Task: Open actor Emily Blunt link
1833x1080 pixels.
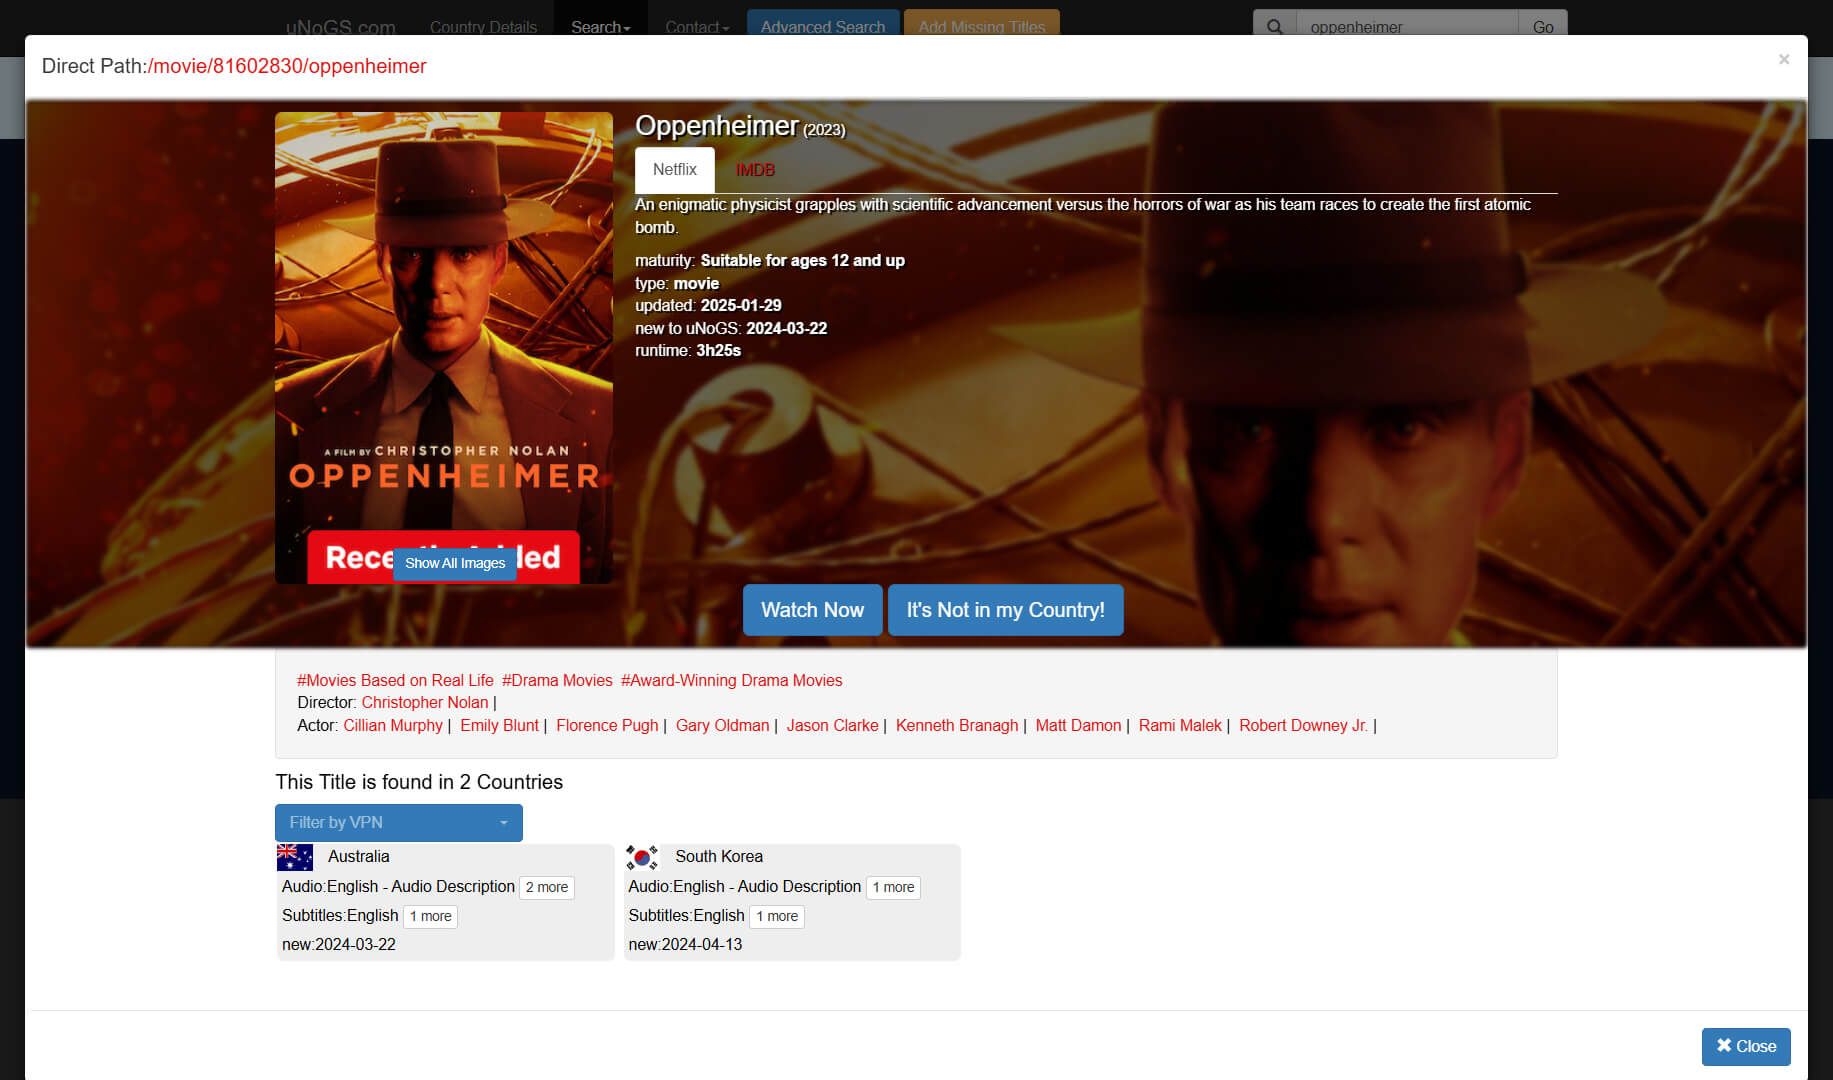Action: (x=499, y=725)
